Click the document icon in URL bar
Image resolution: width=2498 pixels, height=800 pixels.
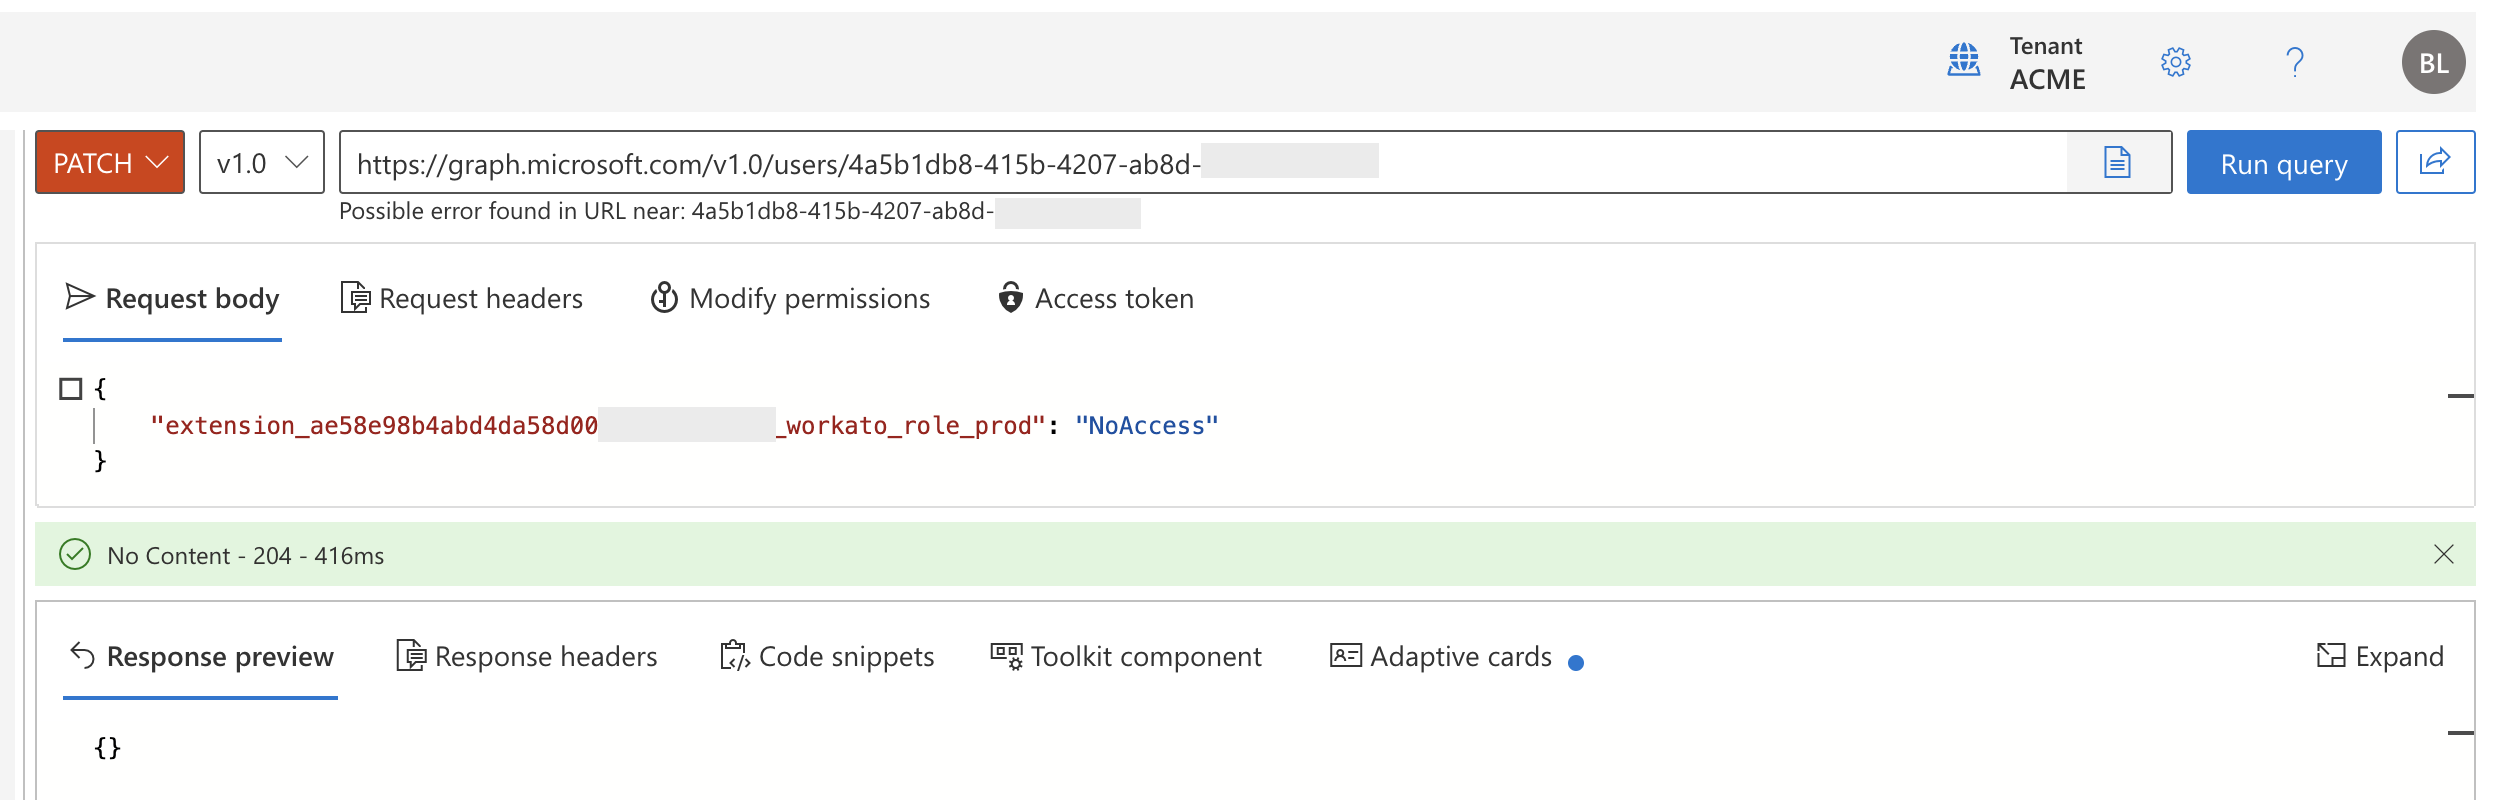[2117, 162]
